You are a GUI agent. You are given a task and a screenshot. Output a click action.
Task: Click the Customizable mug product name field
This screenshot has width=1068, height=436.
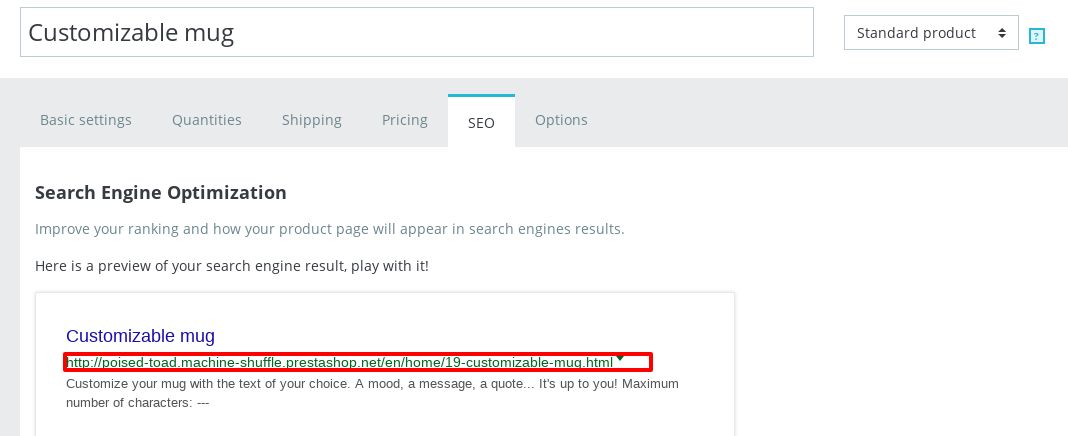(416, 33)
